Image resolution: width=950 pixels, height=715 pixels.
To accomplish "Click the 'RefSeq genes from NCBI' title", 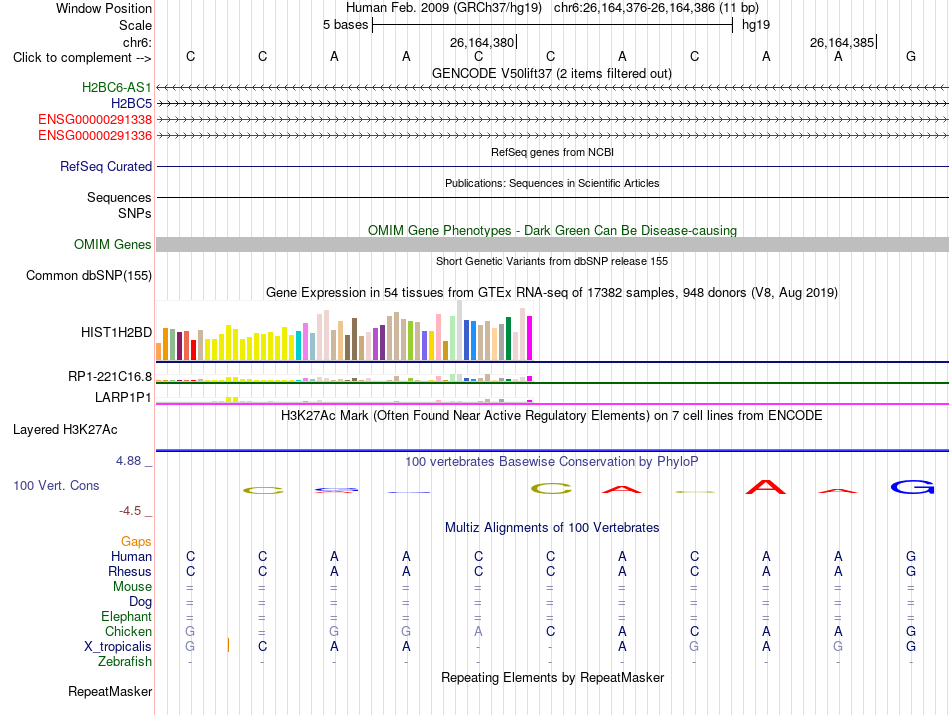I will 552,152.
